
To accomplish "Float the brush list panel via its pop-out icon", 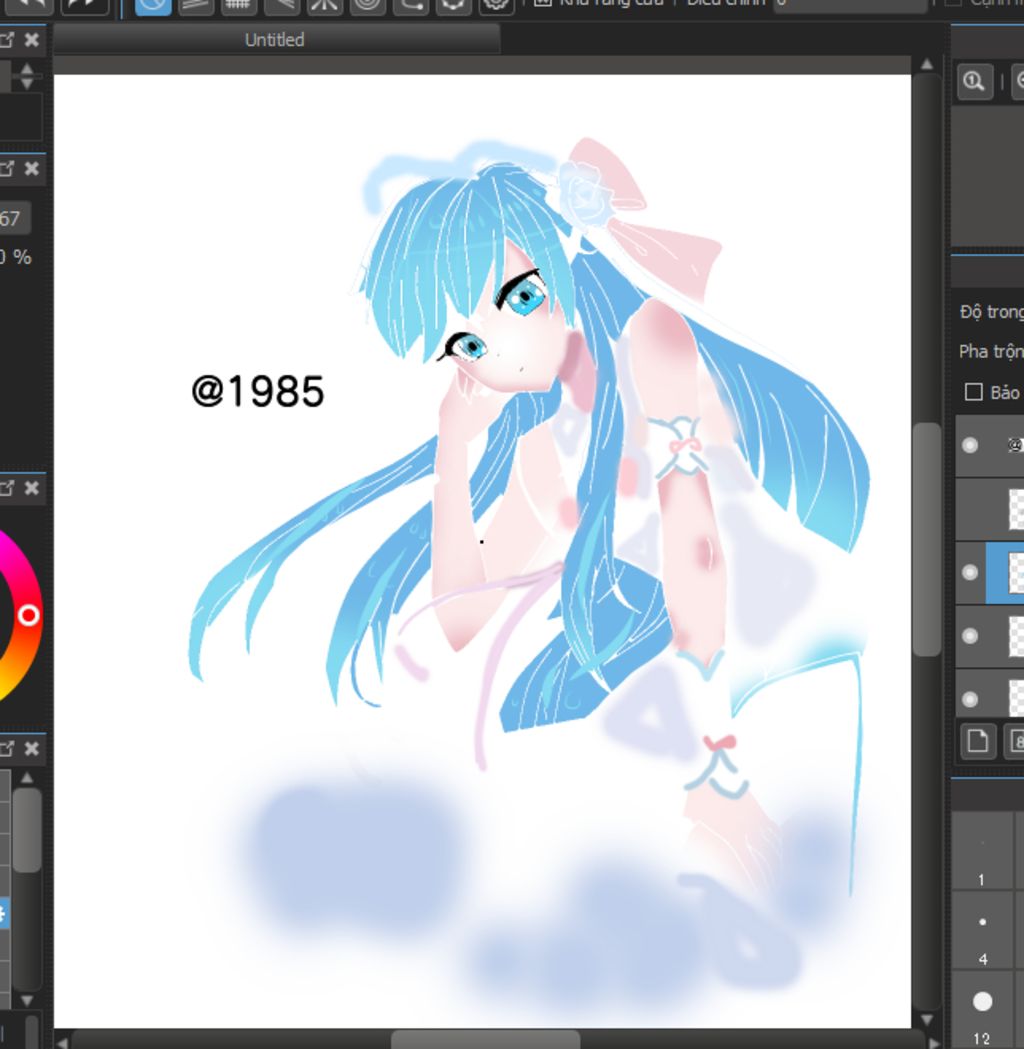I will [x=7, y=749].
